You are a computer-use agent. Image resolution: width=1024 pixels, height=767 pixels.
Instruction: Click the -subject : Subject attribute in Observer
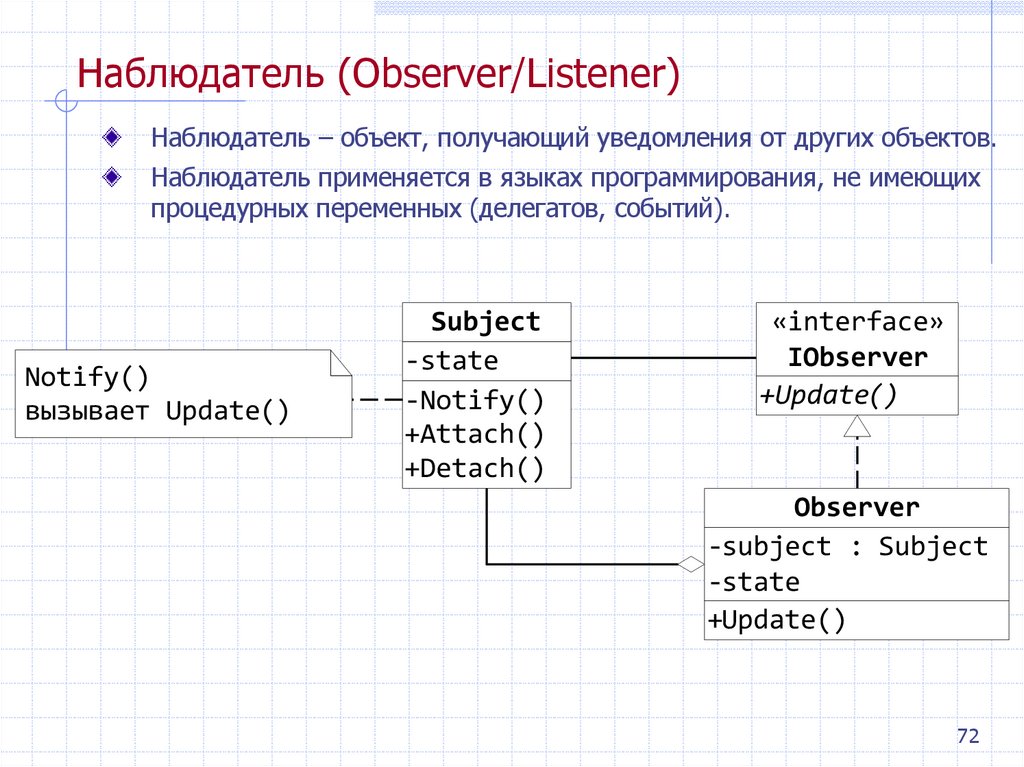tap(846, 545)
